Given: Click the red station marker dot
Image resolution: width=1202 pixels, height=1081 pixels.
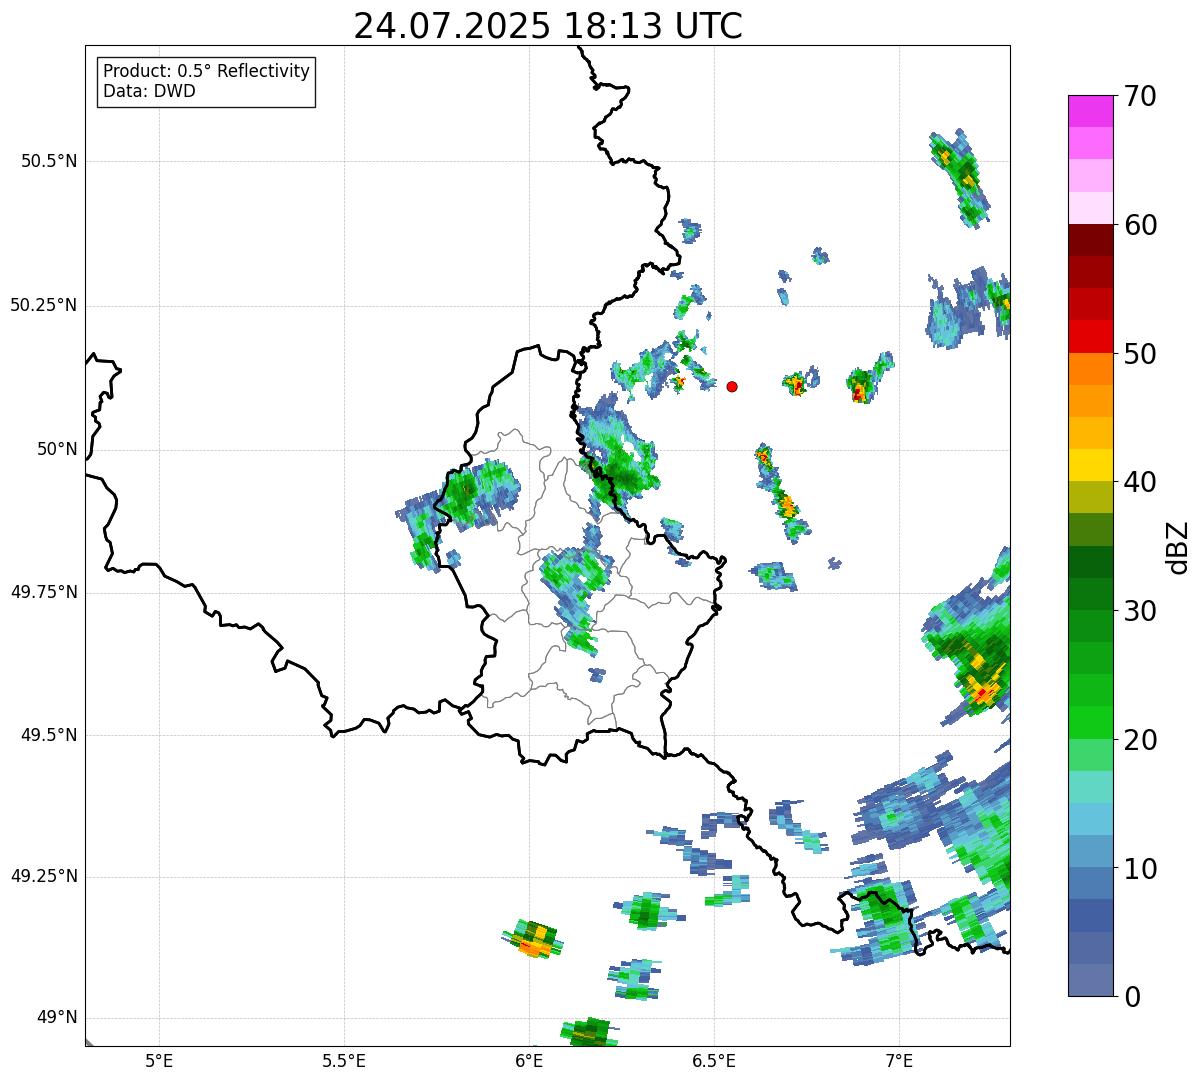Looking at the screenshot, I should tap(732, 386).
